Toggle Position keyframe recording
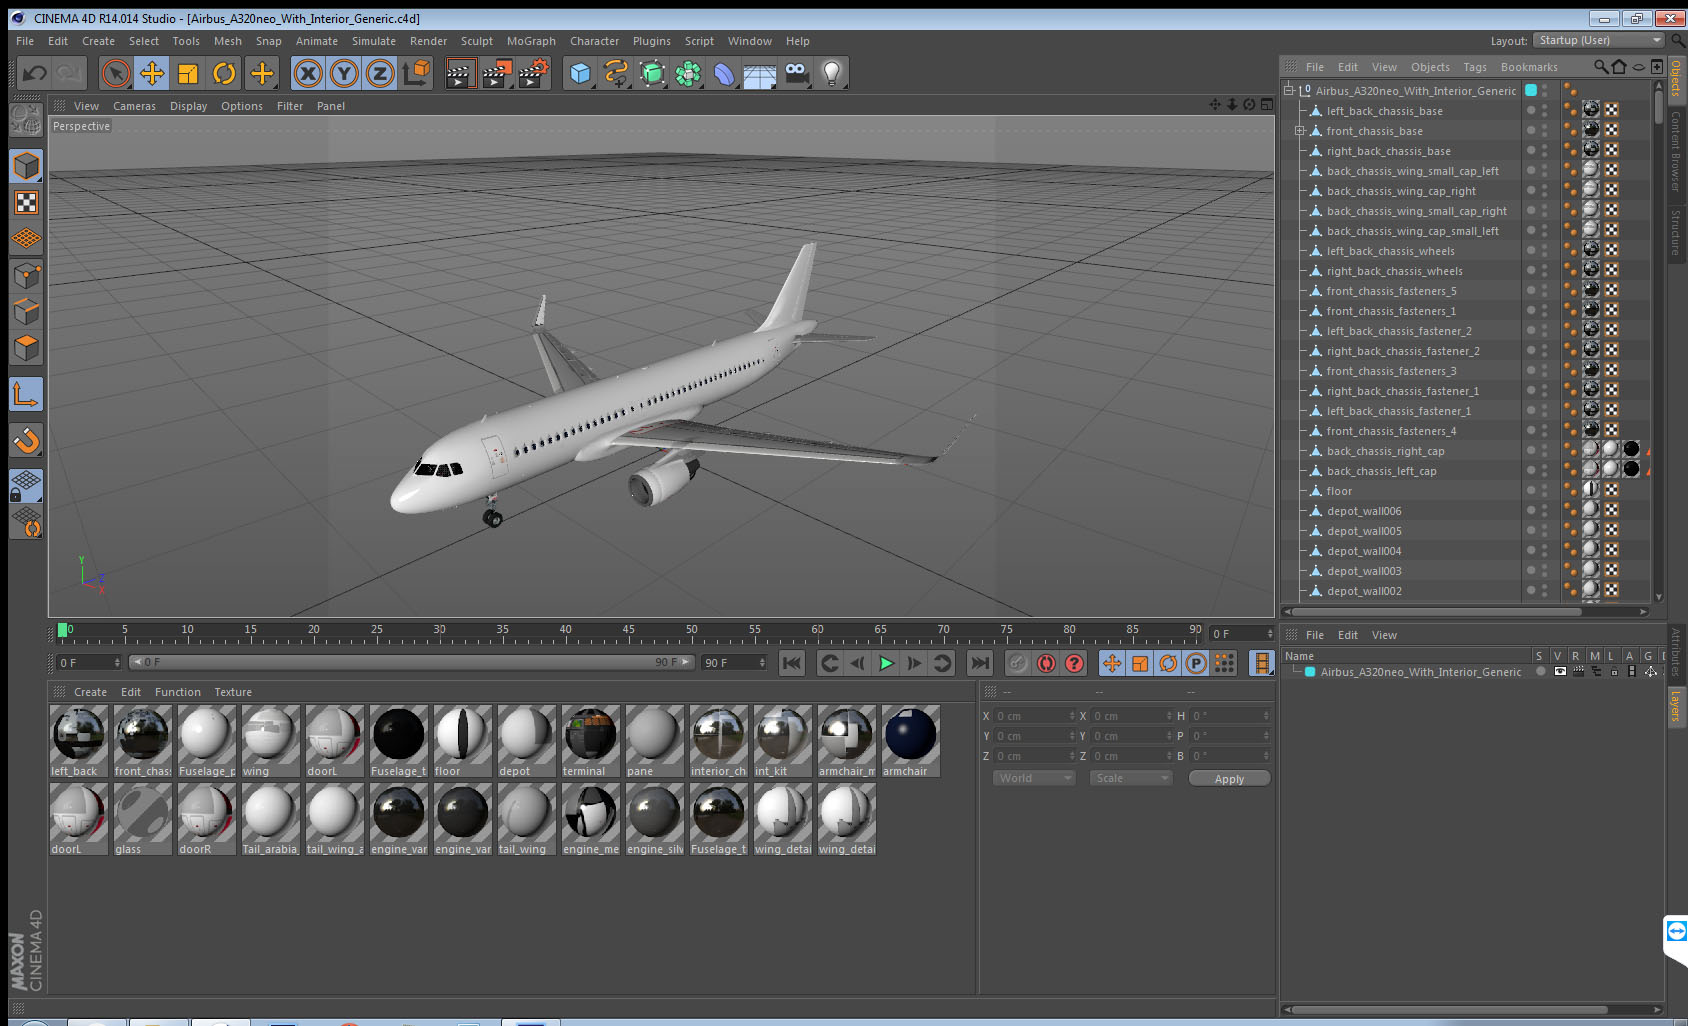Screen dimensions: 1688x1026 pos(1112,663)
